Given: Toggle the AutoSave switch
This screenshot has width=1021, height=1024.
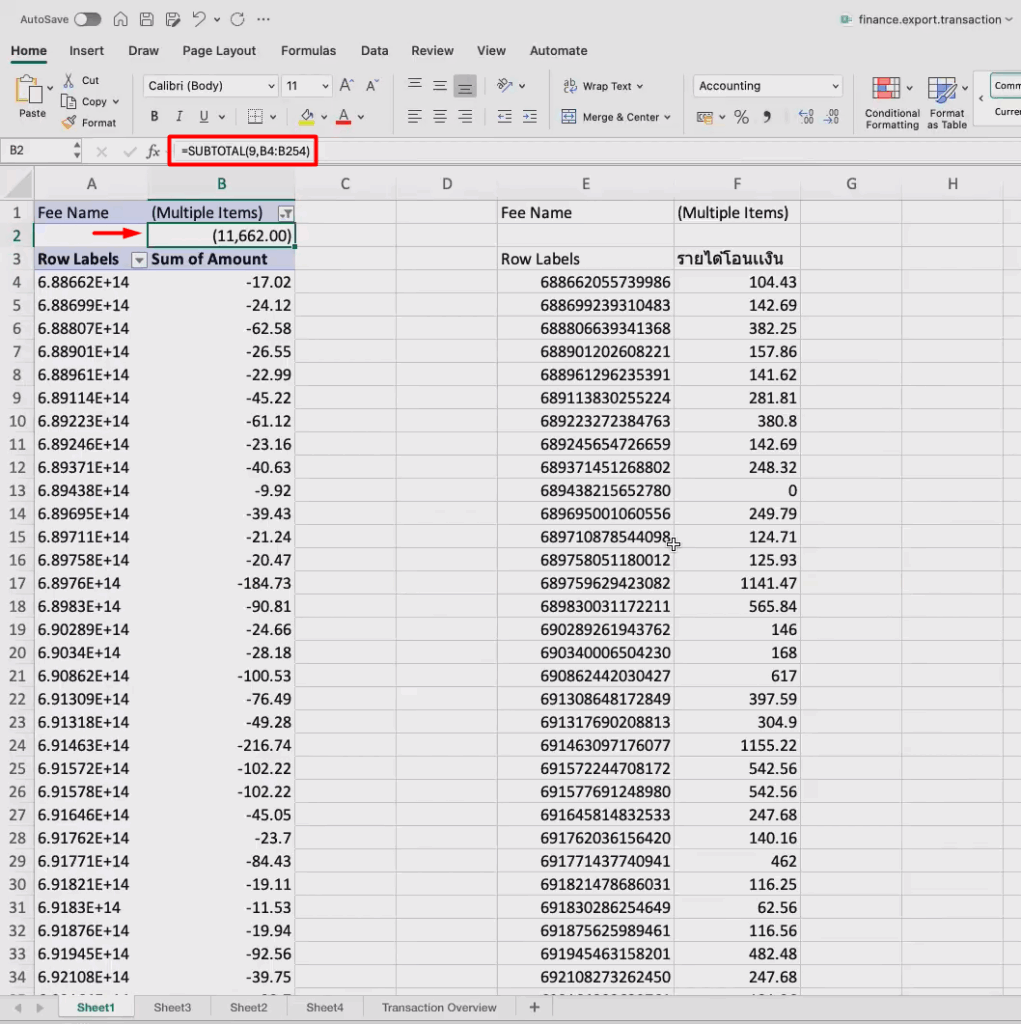Looking at the screenshot, I should 87,19.
